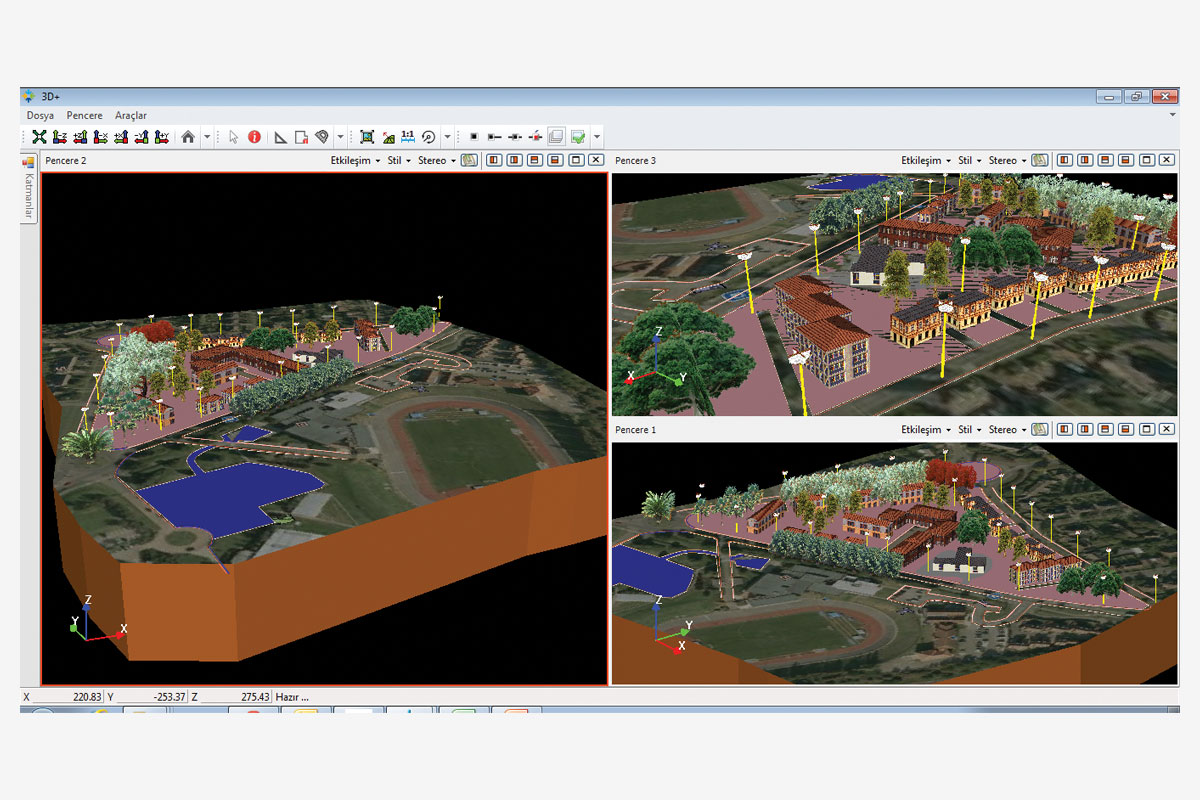Click the home view icon in toolbar

(x=187, y=137)
